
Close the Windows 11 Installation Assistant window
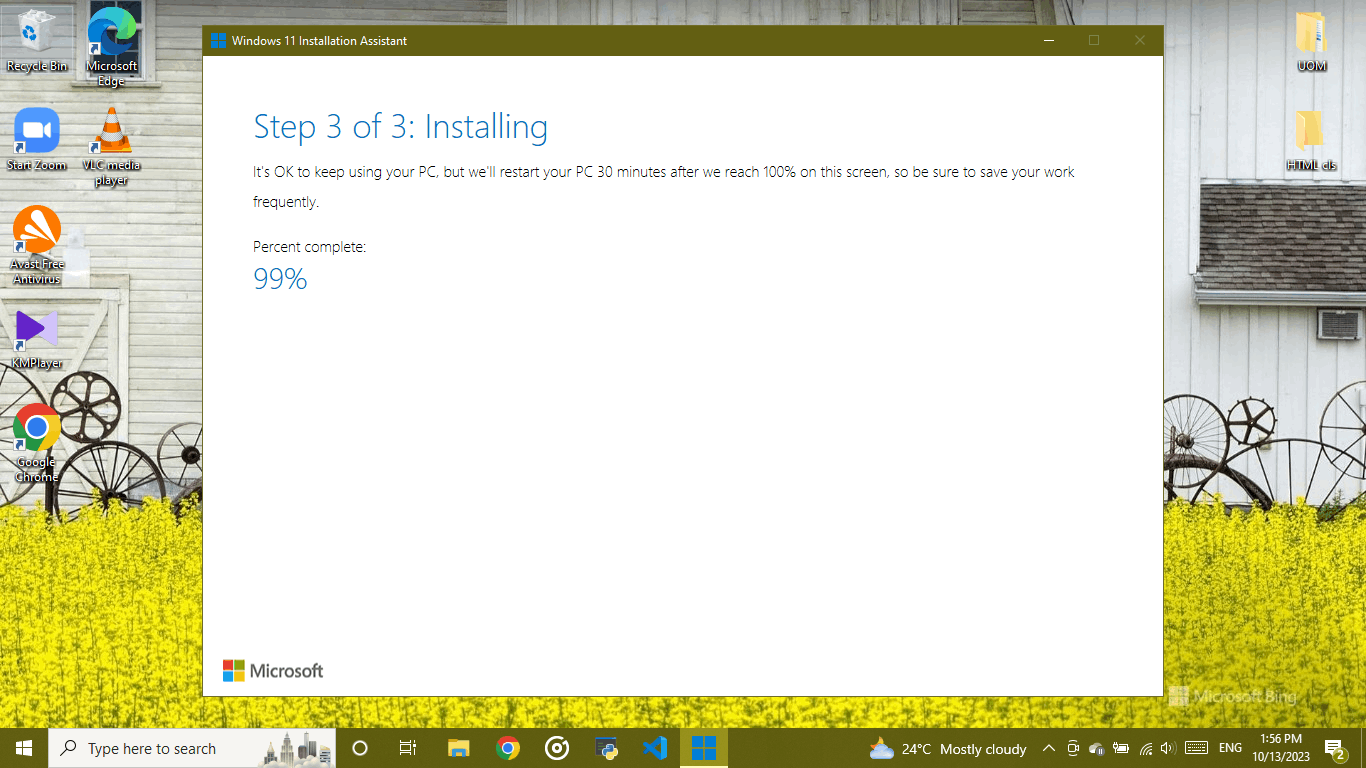[x=1140, y=41]
